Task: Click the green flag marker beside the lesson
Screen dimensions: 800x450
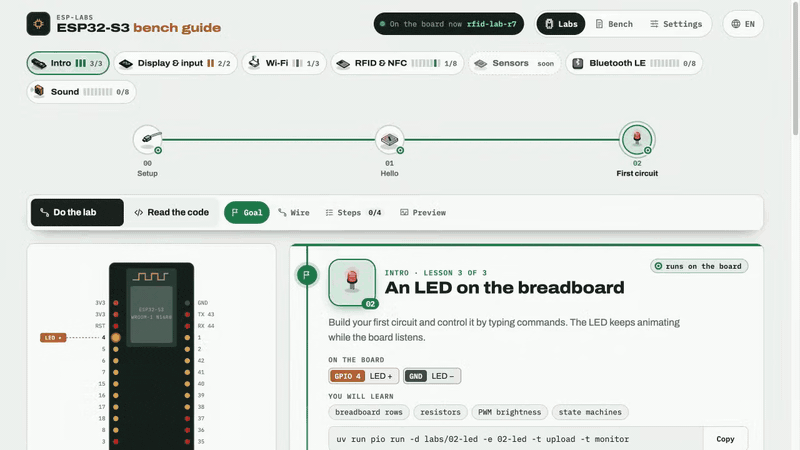Action: [x=307, y=275]
